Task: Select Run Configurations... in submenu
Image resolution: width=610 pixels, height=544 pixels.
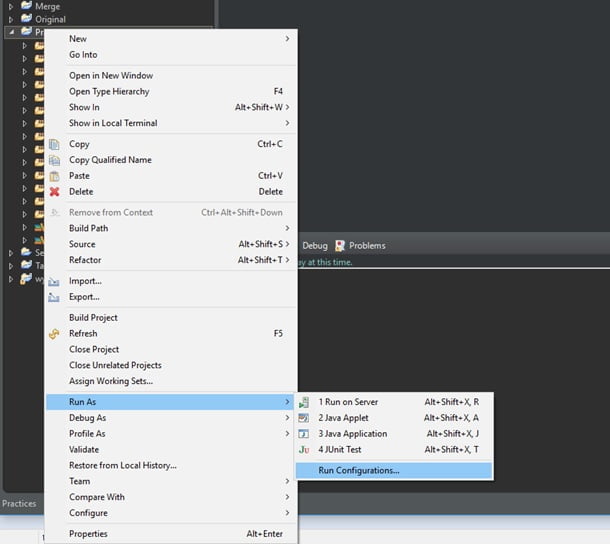Action: [394, 470]
